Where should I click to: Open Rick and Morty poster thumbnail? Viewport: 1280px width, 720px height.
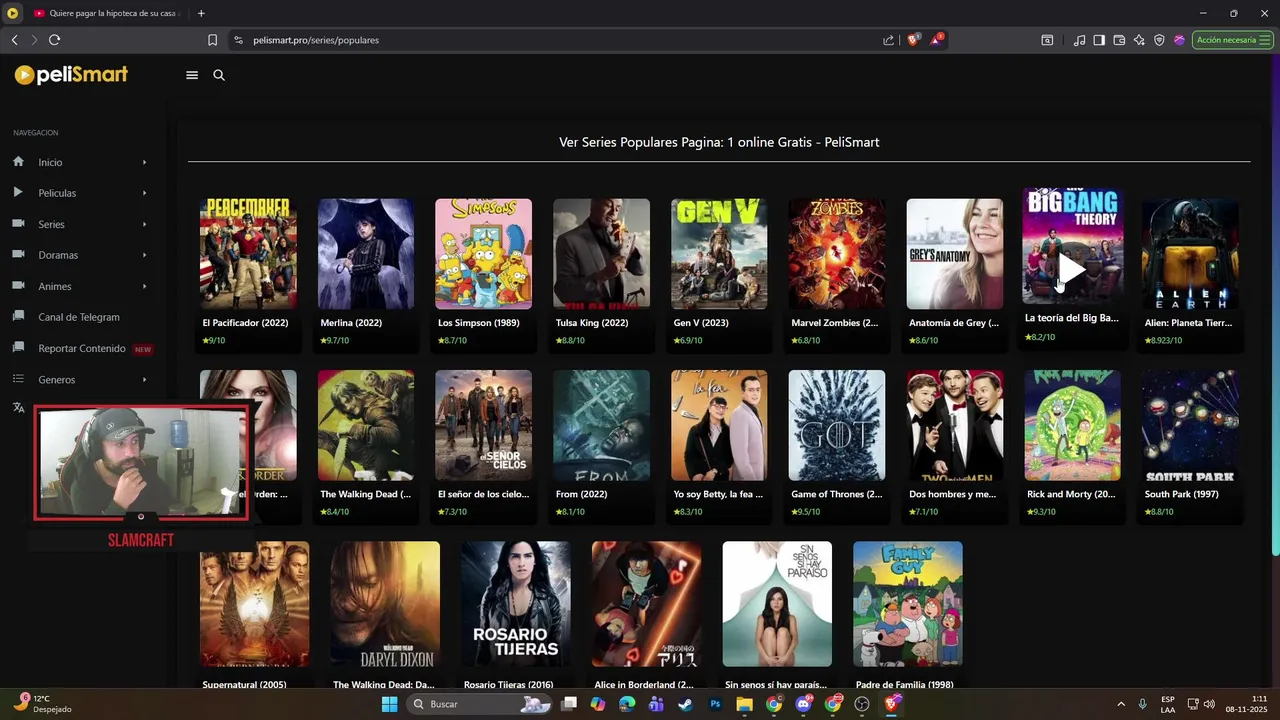1072,425
